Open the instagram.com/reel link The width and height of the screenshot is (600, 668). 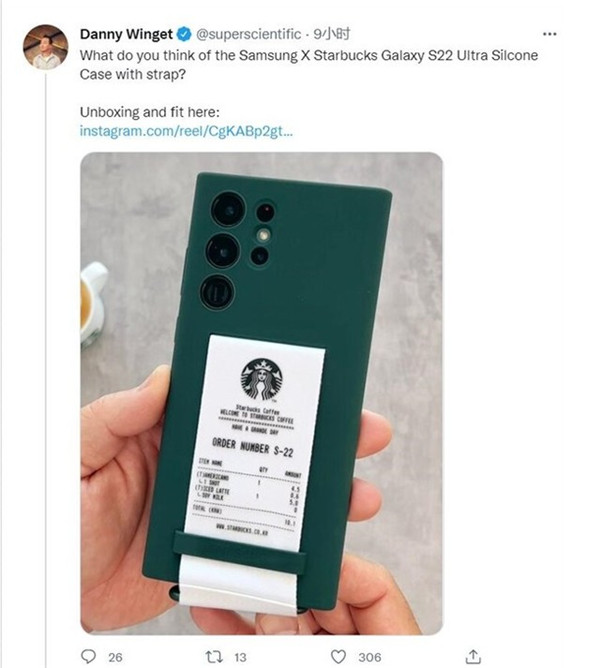coord(186,131)
